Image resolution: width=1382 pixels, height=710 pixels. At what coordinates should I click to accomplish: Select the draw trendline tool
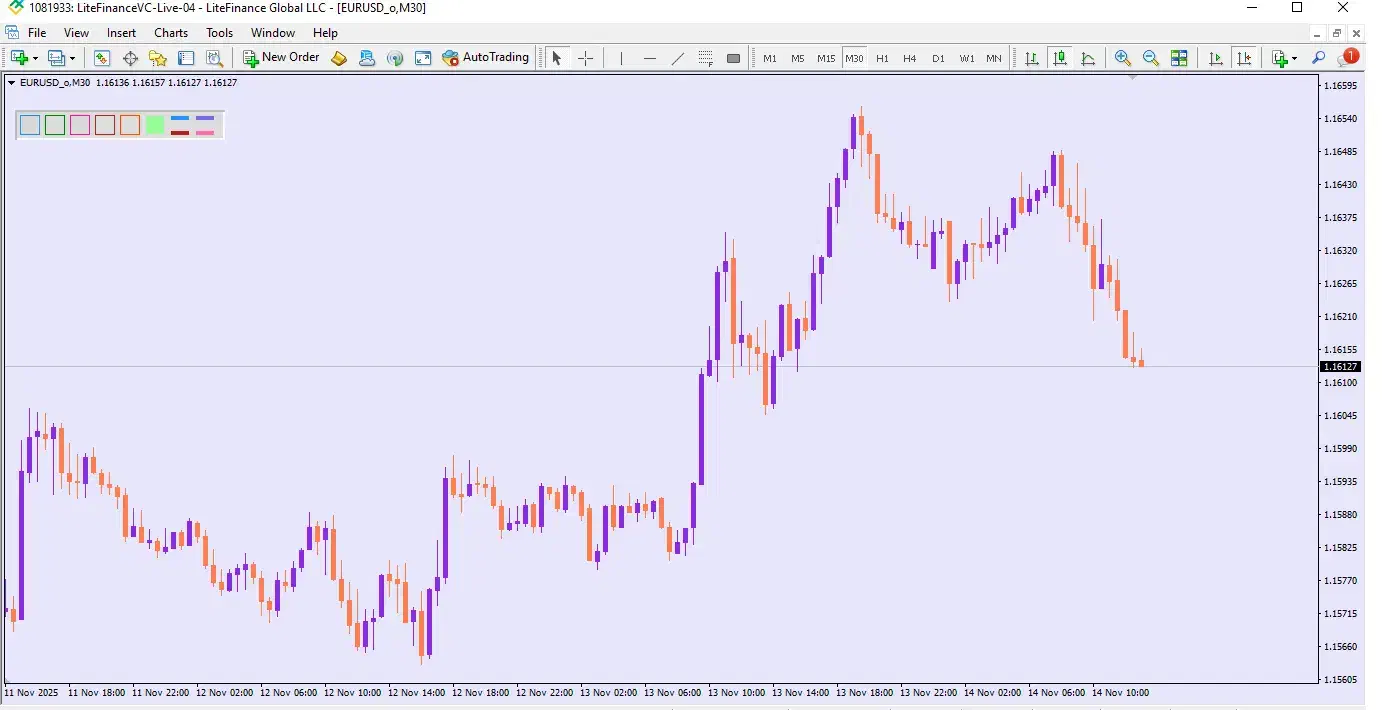click(x=677, y=58)
